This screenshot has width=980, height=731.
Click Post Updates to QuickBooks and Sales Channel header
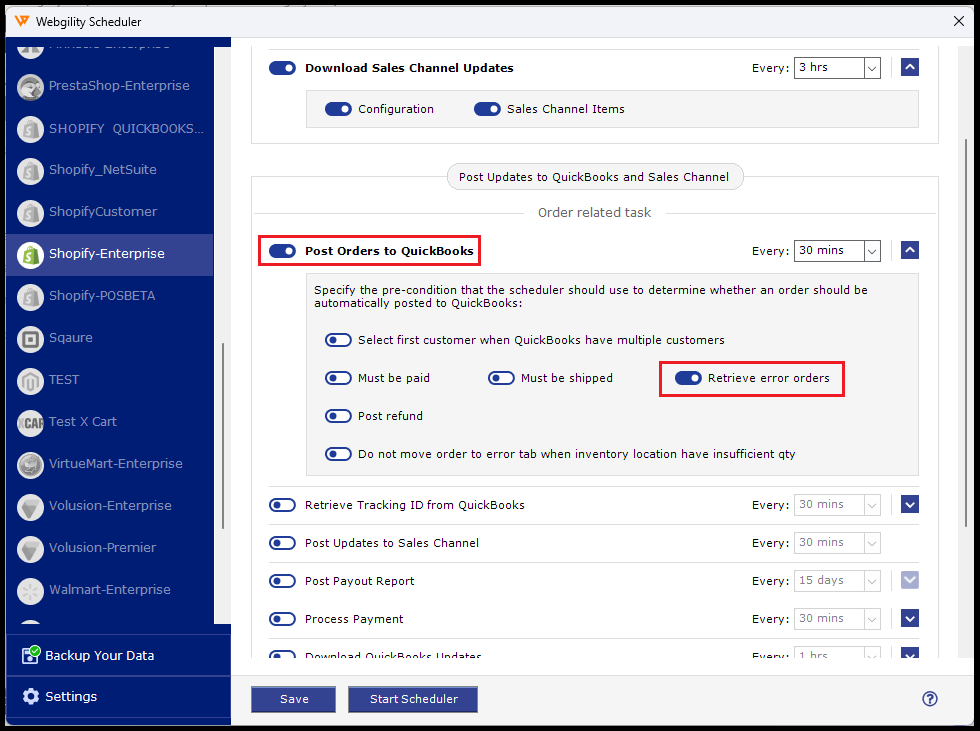click(x=594, y=177)
